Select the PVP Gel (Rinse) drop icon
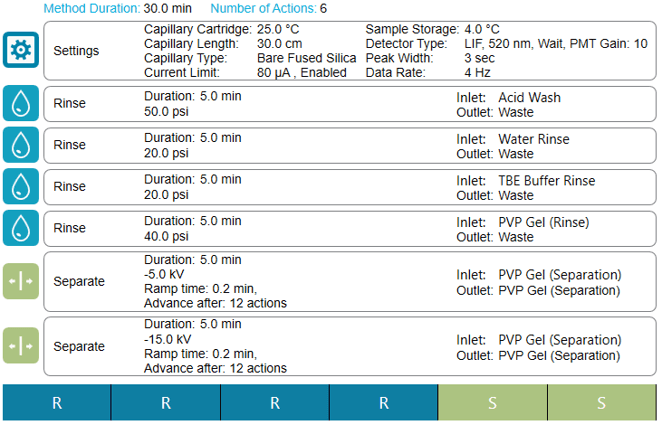Viewport: 662px width, 425px height. 20,228
